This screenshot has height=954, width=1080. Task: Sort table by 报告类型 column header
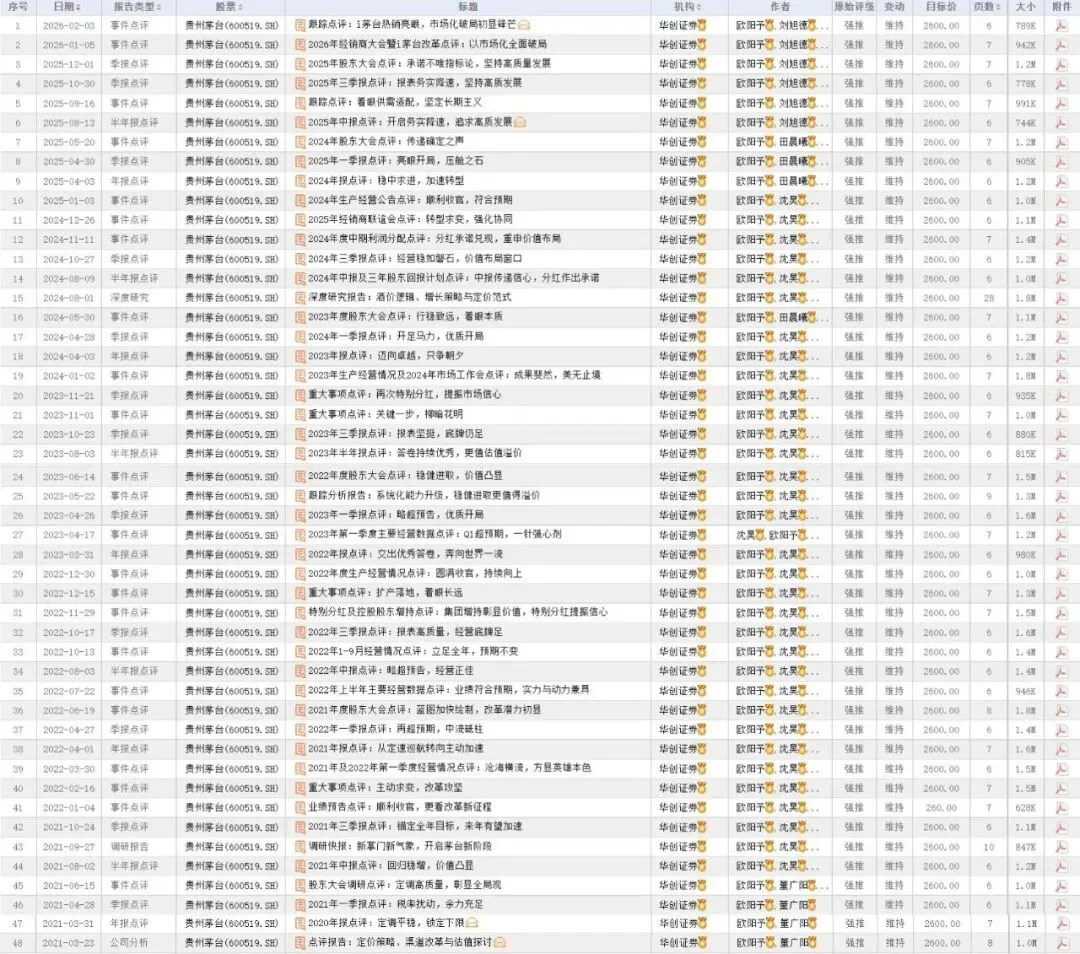(137, 7)
